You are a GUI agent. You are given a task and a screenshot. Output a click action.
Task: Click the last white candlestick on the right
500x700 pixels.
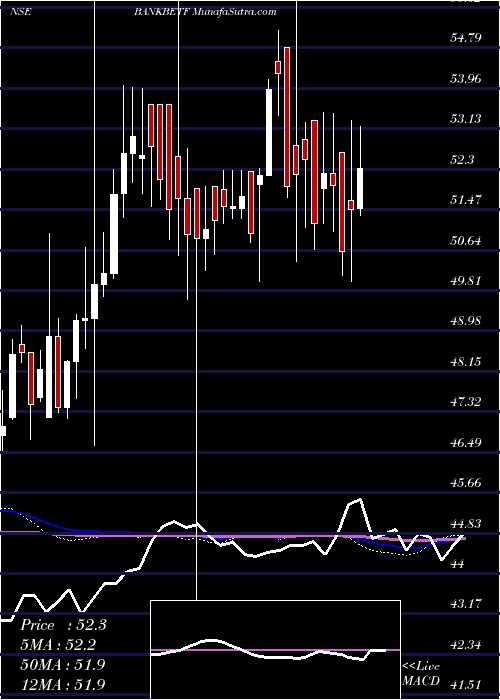coord(360,188)
